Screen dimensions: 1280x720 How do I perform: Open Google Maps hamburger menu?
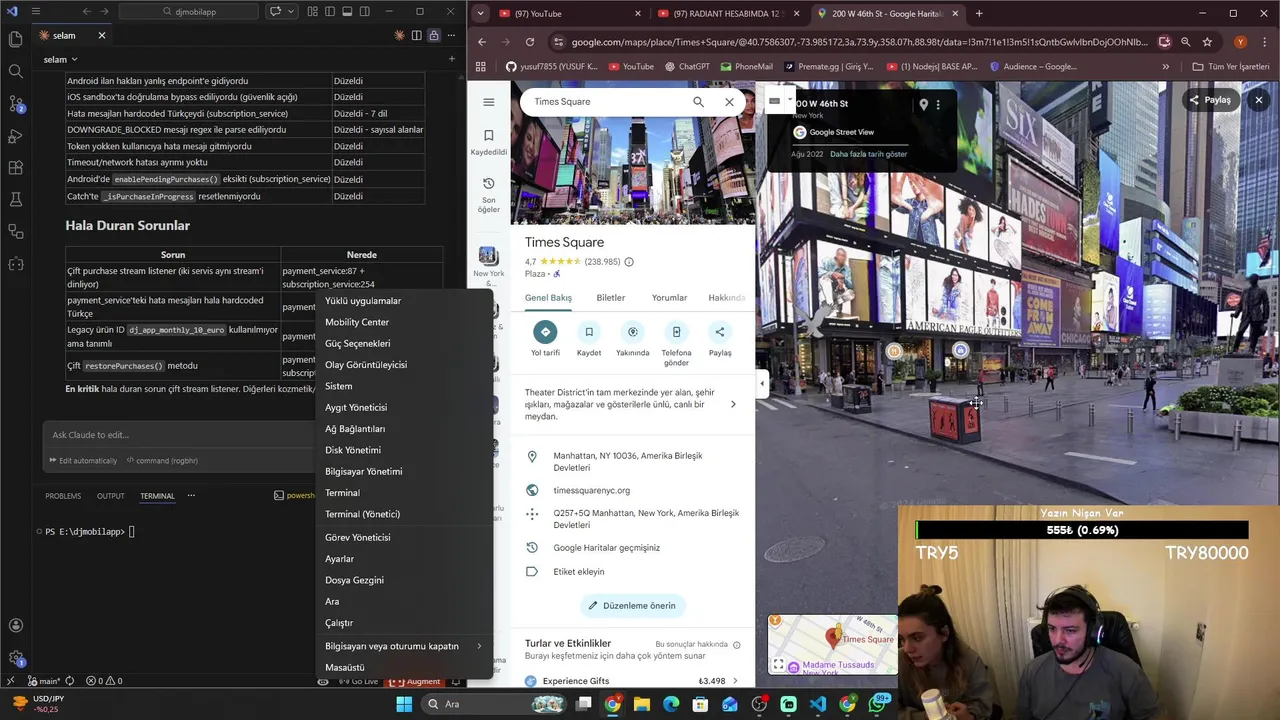488,102
